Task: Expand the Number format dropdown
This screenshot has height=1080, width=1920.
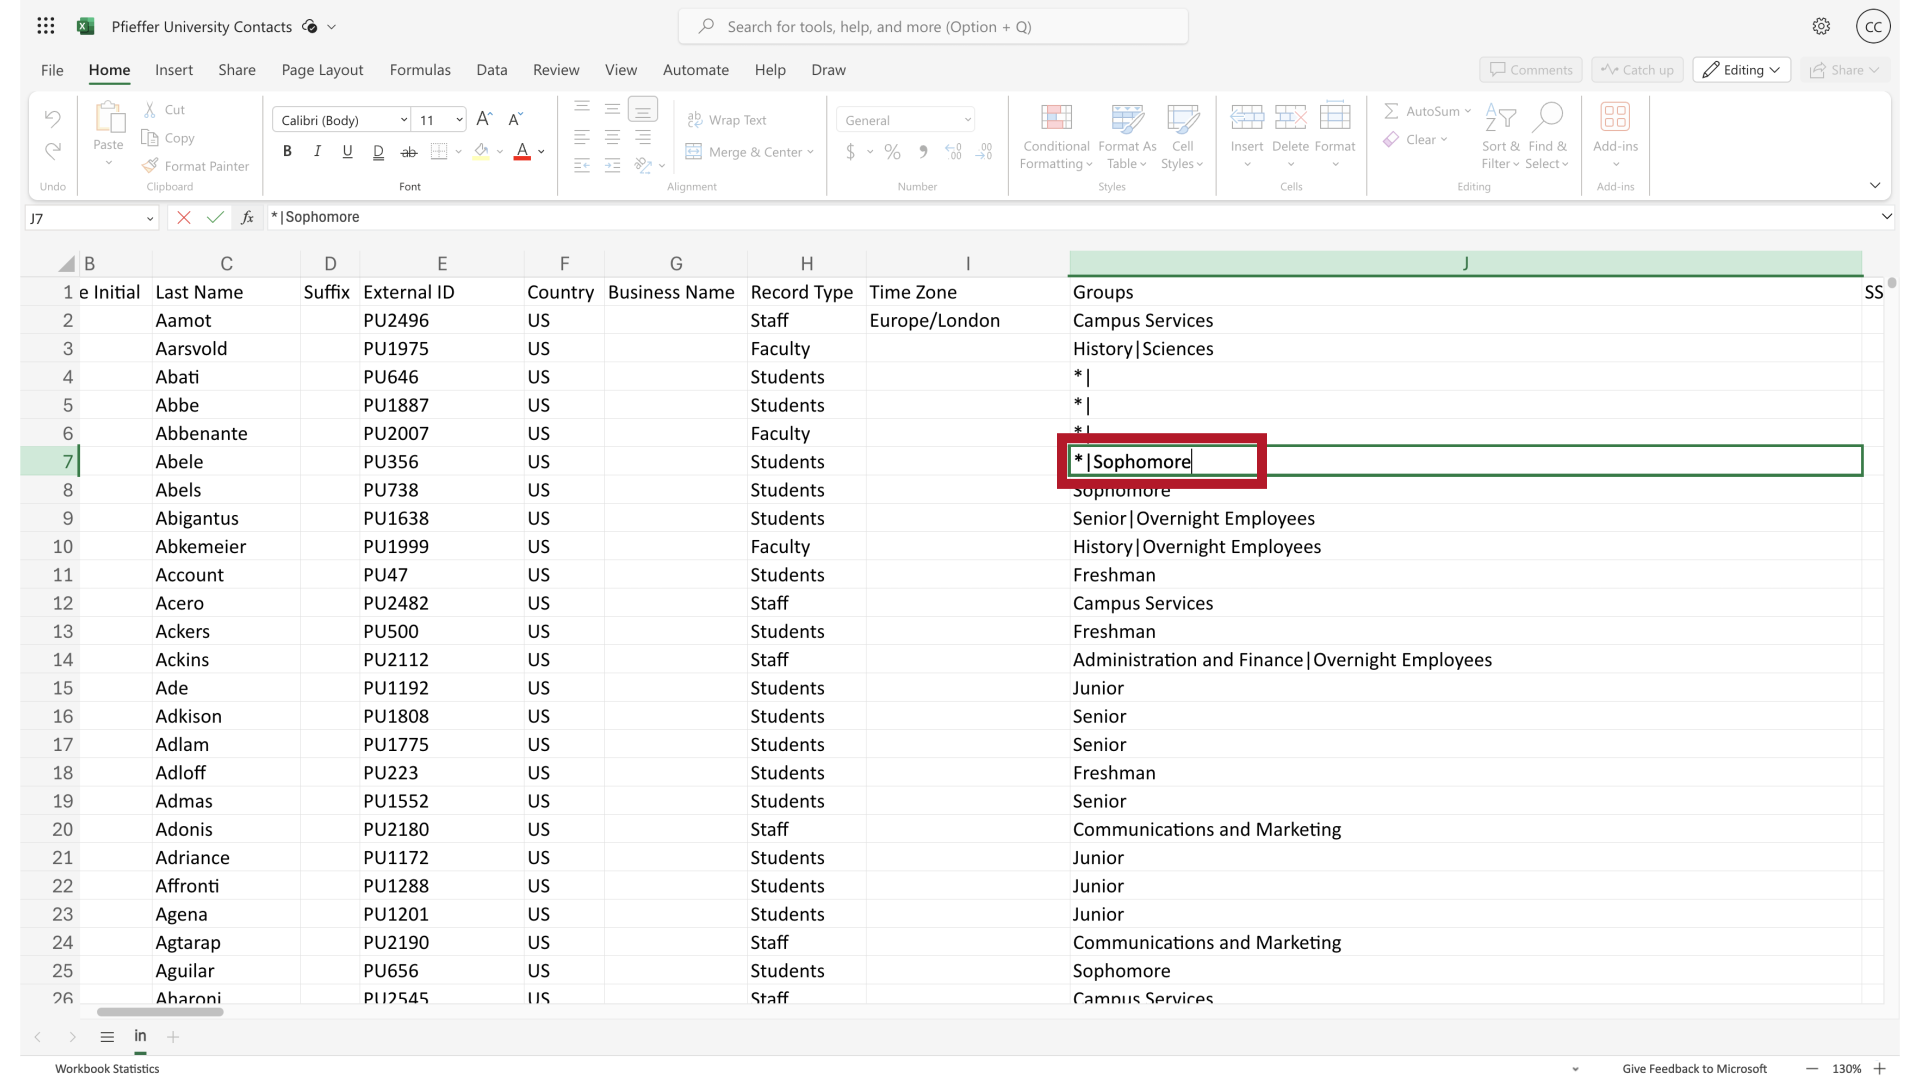Action: pos(966,119)
